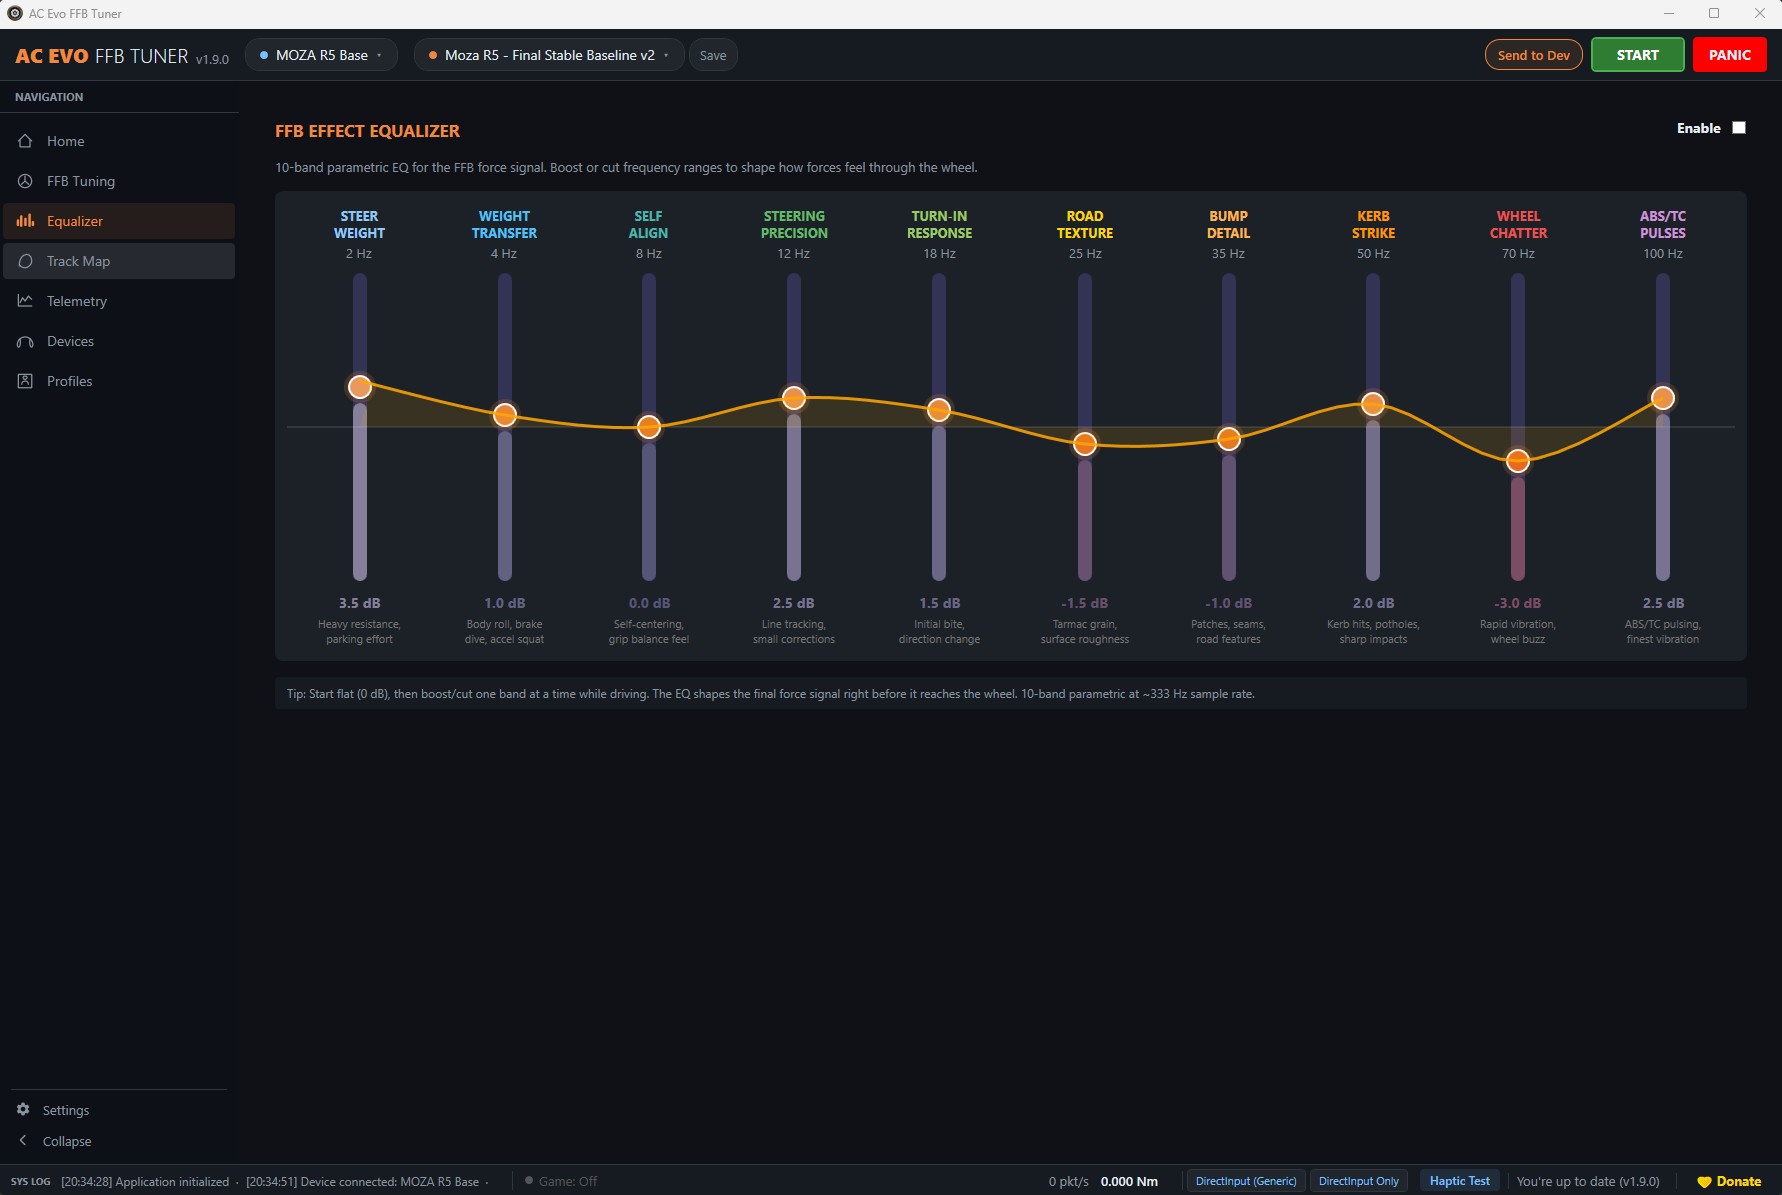Click the Game Off status indicator dot

(x=529, y=1181)
